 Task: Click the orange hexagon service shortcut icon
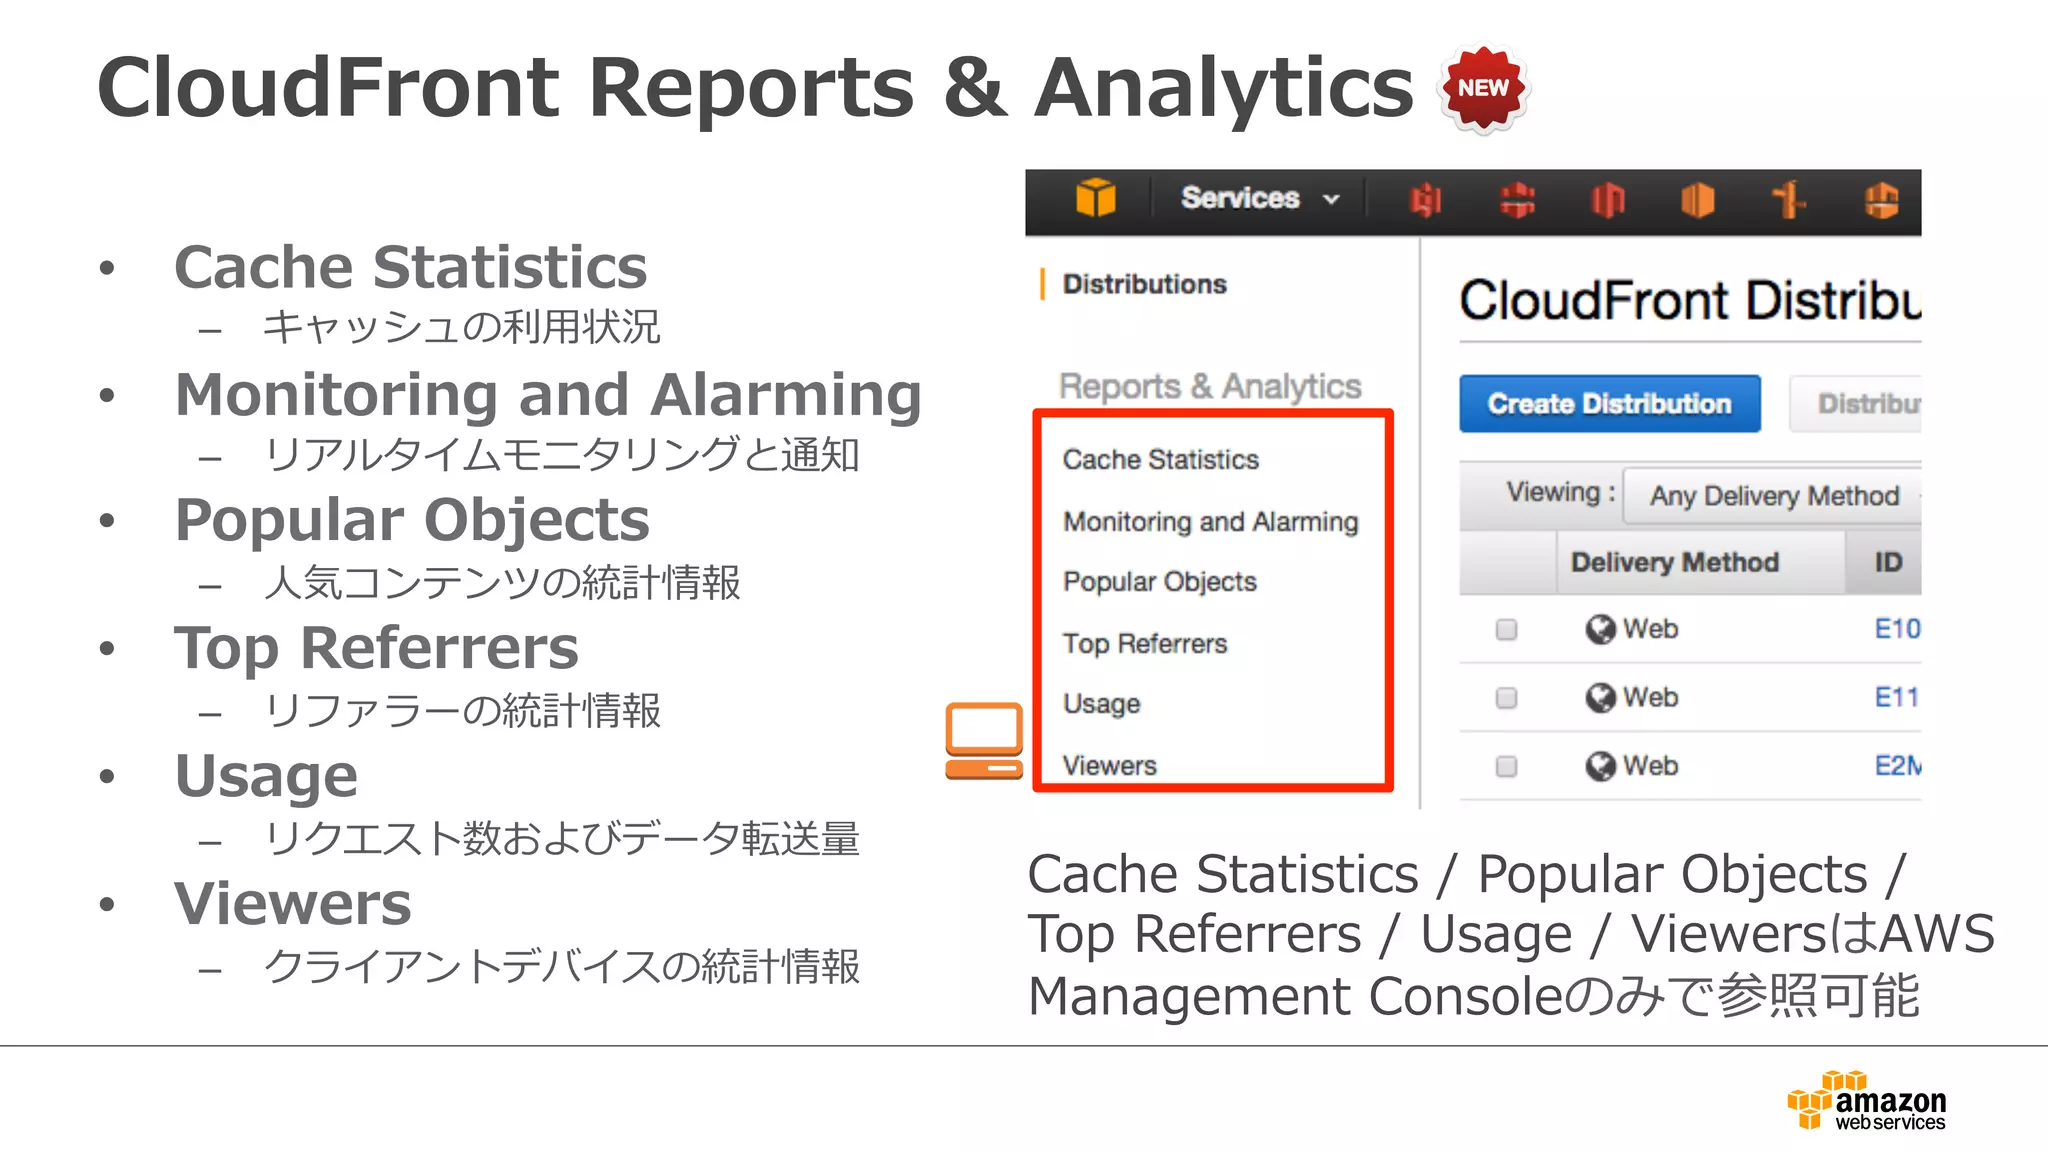pyautogui.click(x=1697, y=200)
